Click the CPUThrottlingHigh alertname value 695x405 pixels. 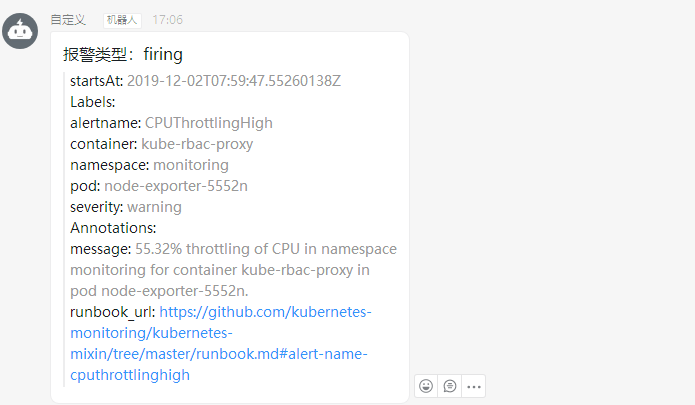(x=208, y=123)
